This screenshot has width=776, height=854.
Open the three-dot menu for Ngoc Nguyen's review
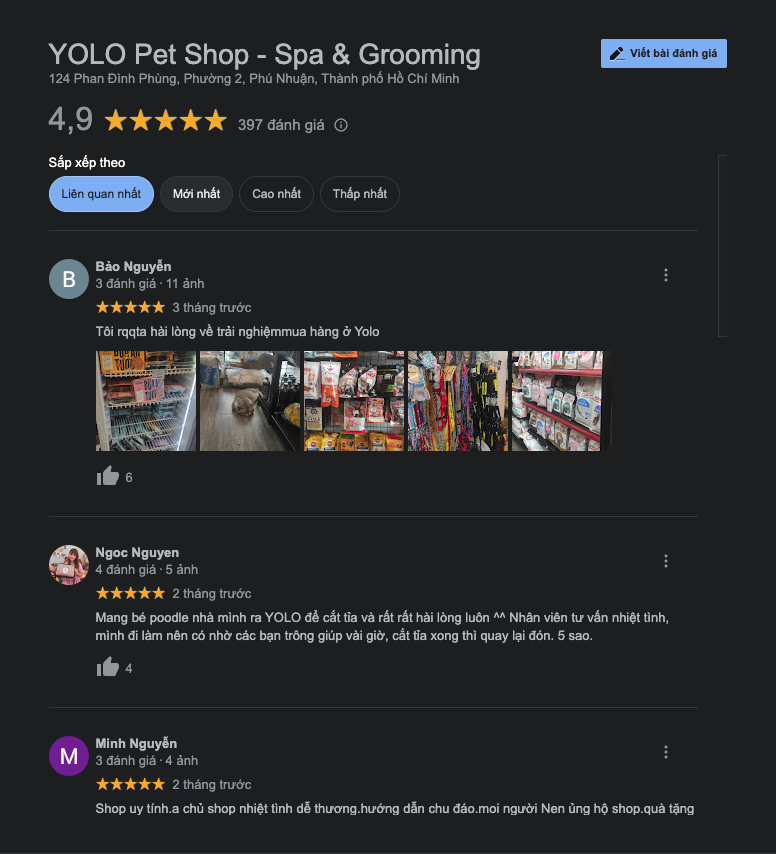pos(665,561)
